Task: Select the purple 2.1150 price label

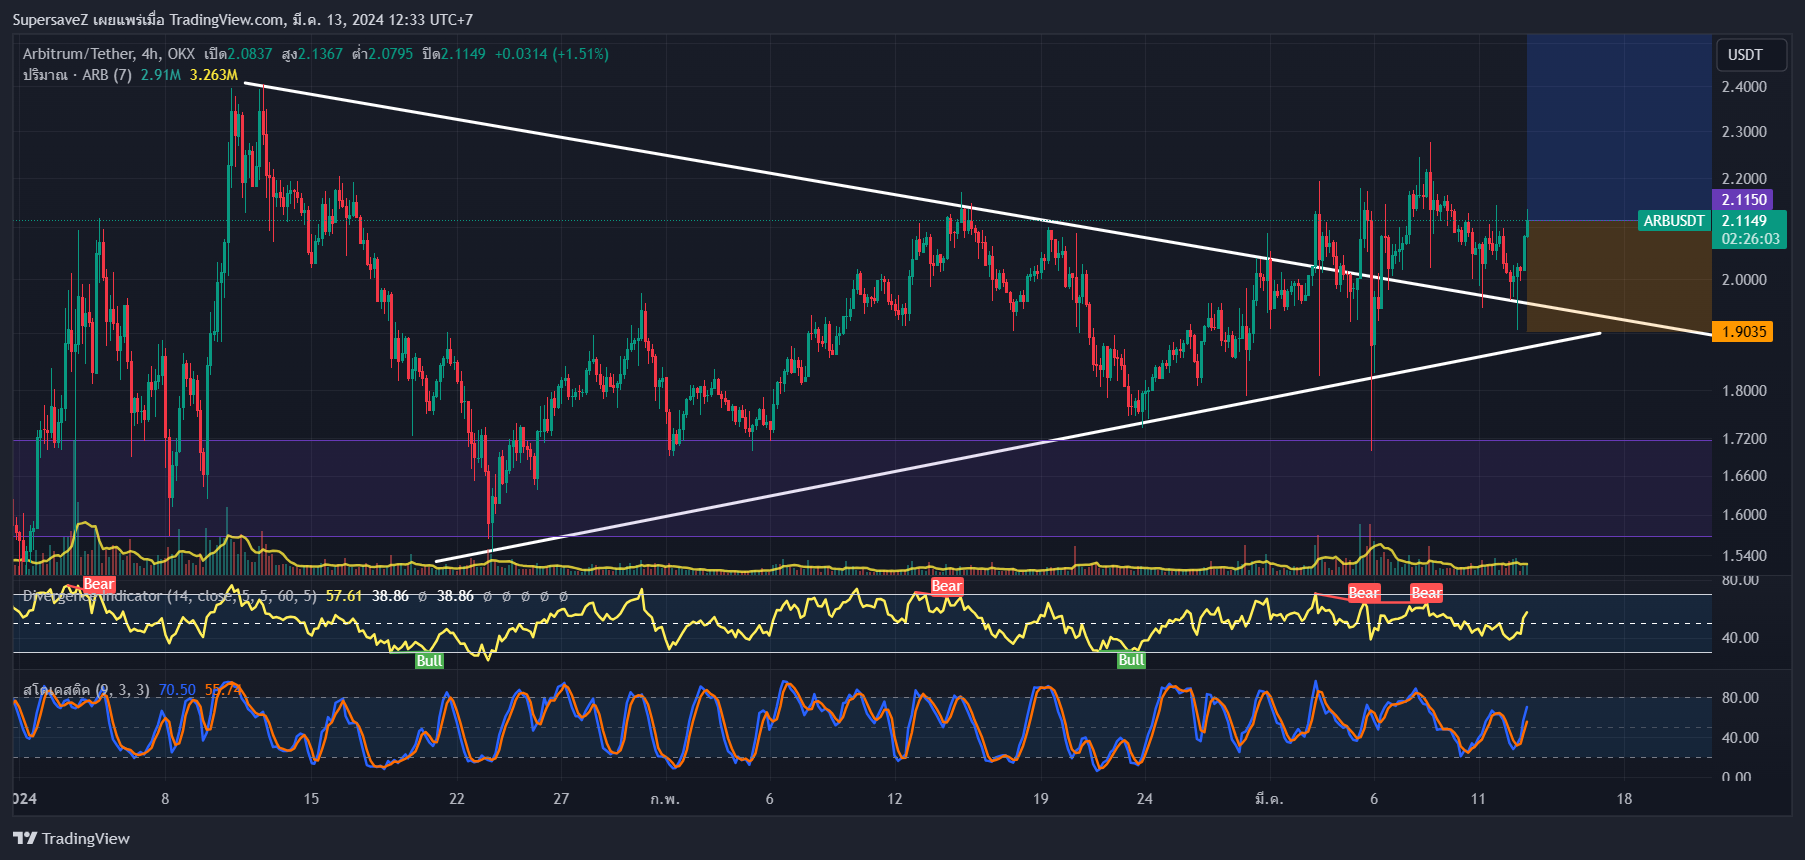Action: [1743, 200]
